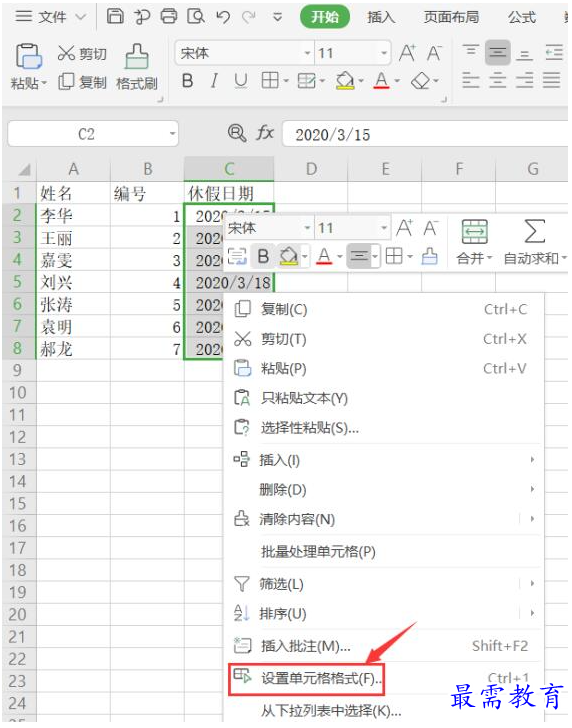This screenshot has width=572, height=728.
Task: Toggle middle vertical alignment in ribbon
Action: 498,52
